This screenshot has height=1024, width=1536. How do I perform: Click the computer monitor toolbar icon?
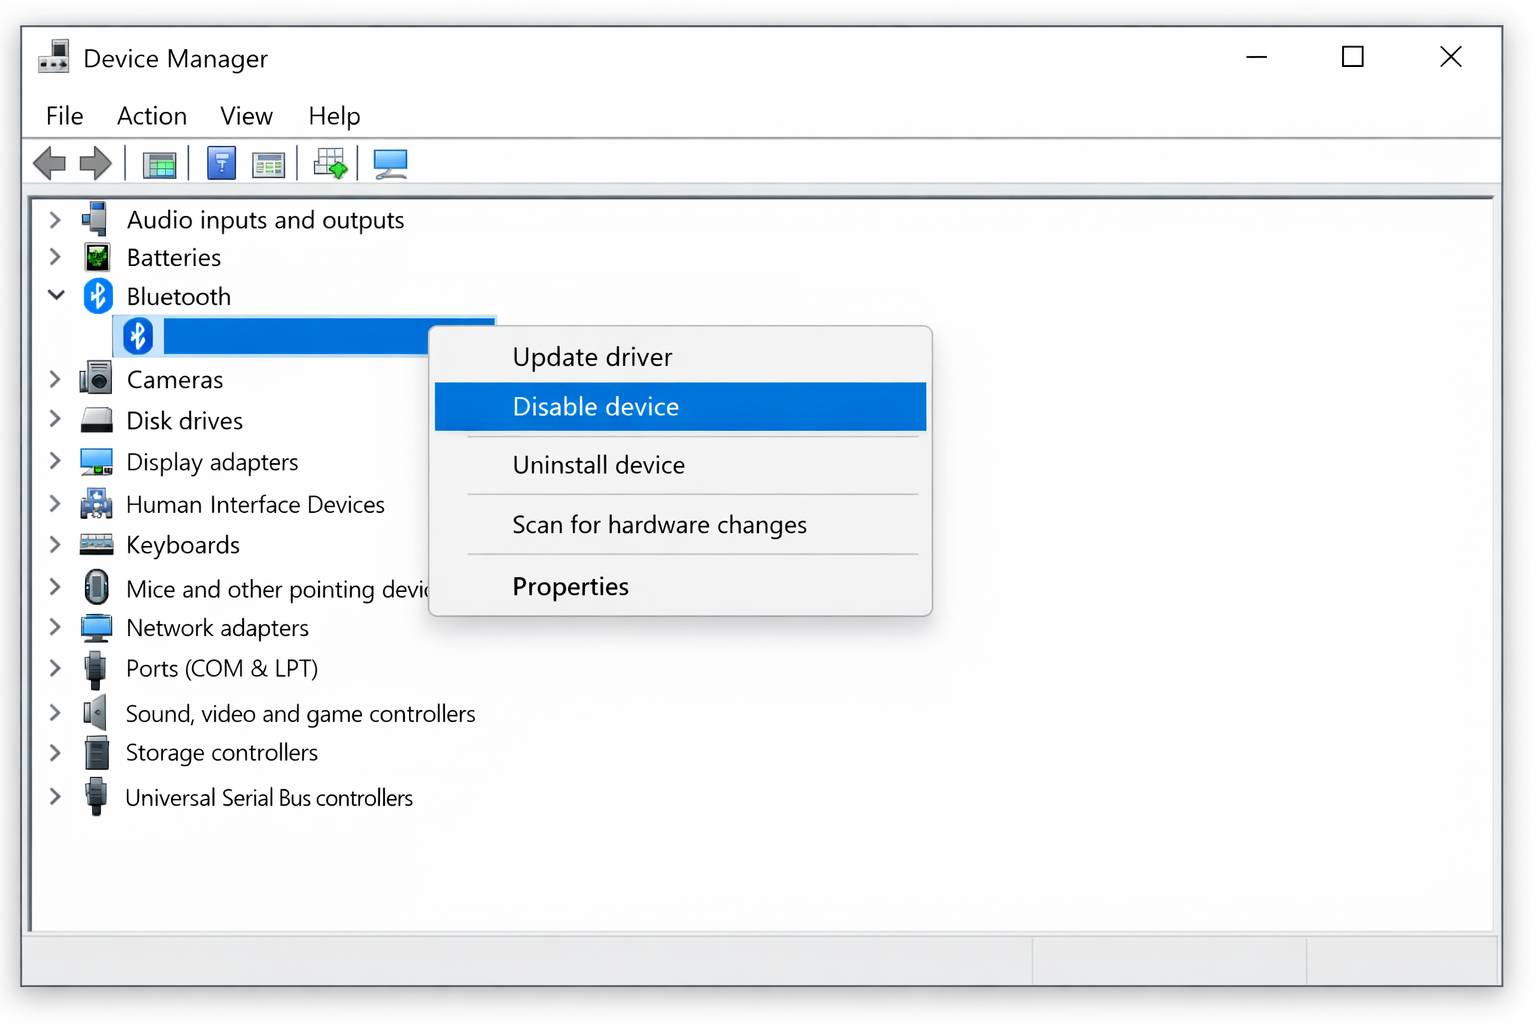[x=390, y=162]
